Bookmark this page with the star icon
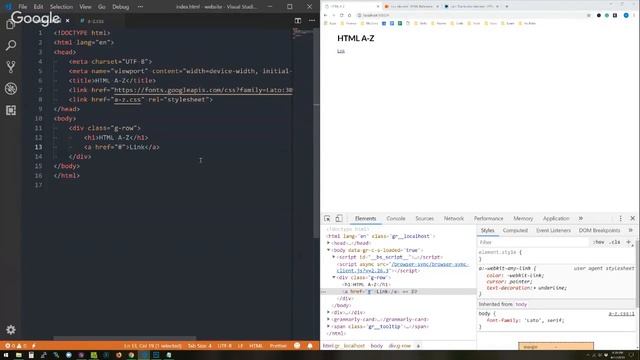 (589, 15)
